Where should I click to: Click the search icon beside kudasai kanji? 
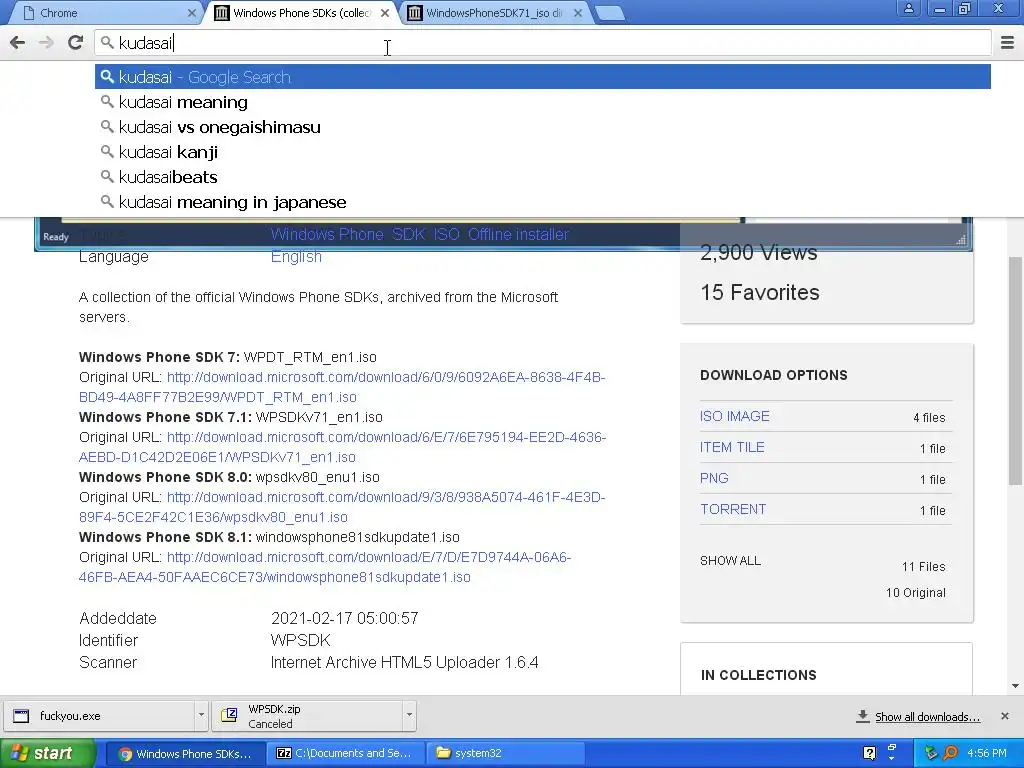click(x=107, y=152)
